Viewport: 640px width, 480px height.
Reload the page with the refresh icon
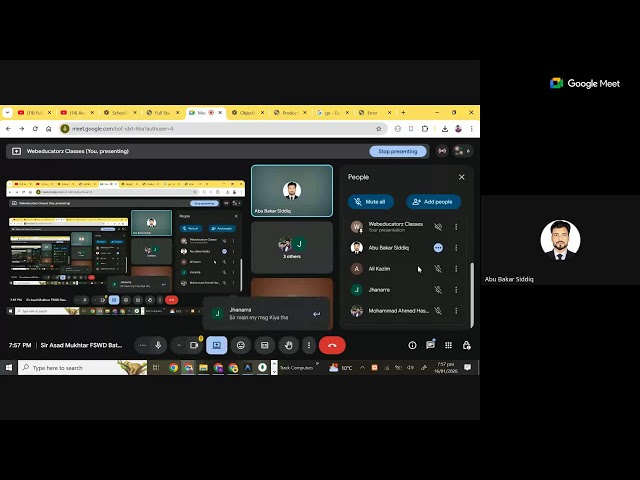pos(35,129)
